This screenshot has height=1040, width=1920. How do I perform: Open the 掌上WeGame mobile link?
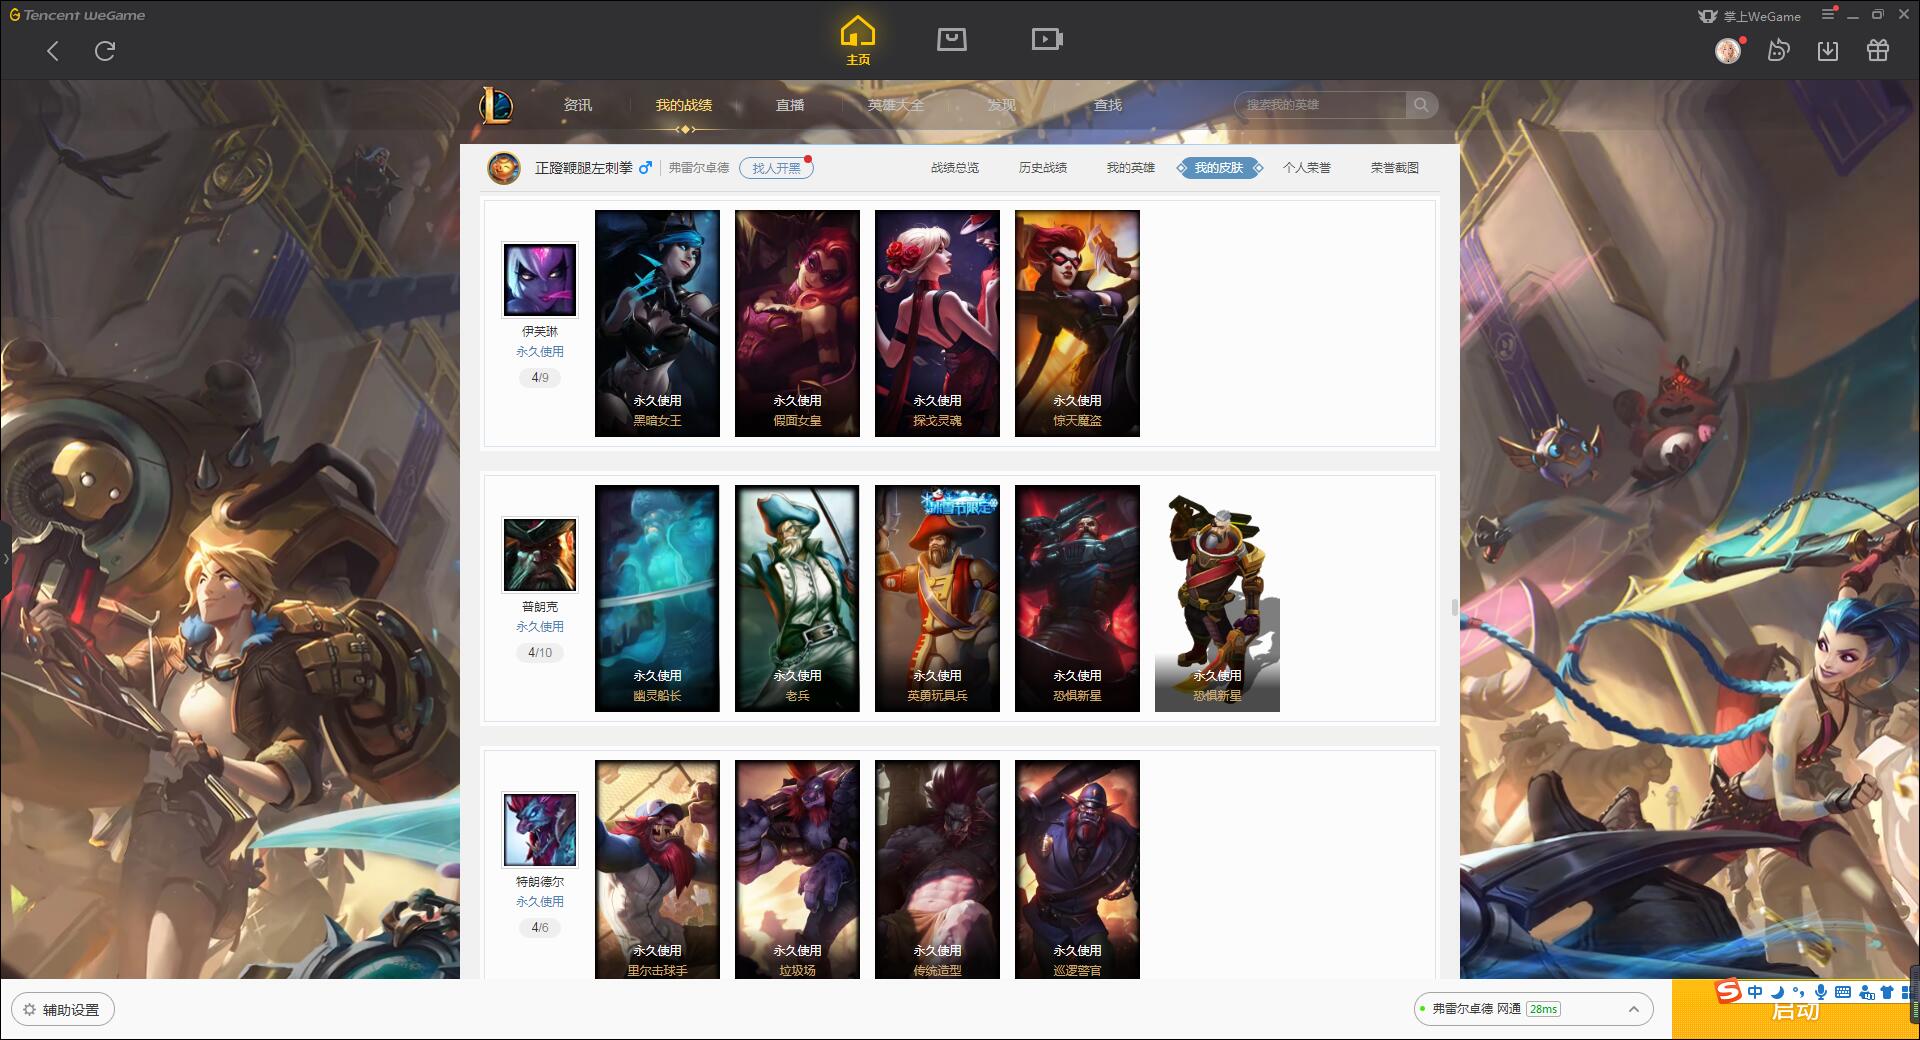[x=1750, y=16]
